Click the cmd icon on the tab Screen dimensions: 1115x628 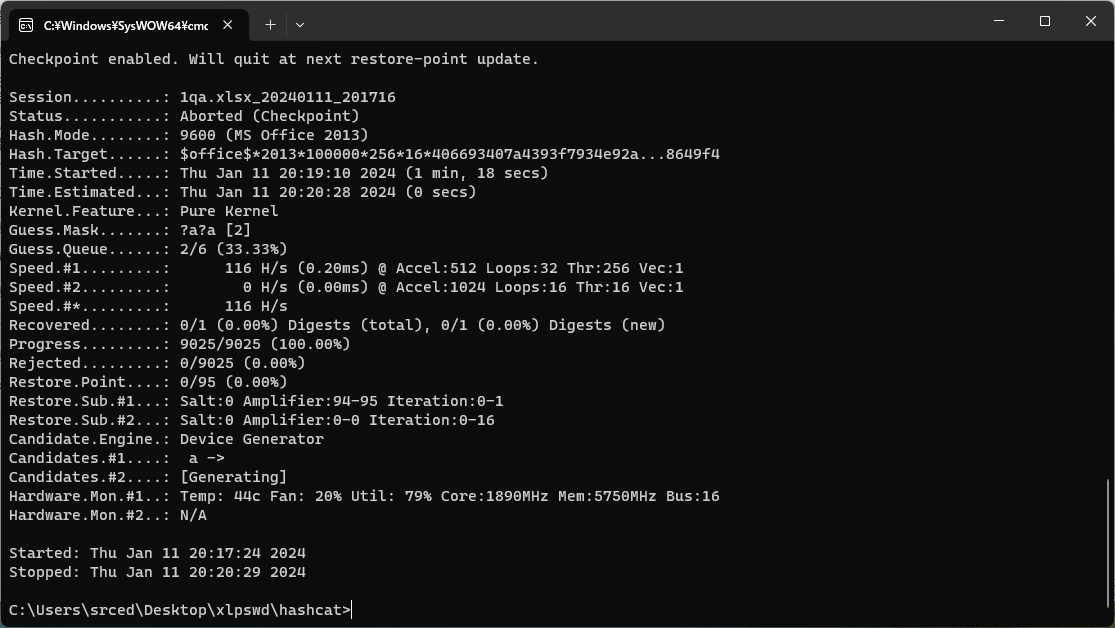tap(26, 24)
